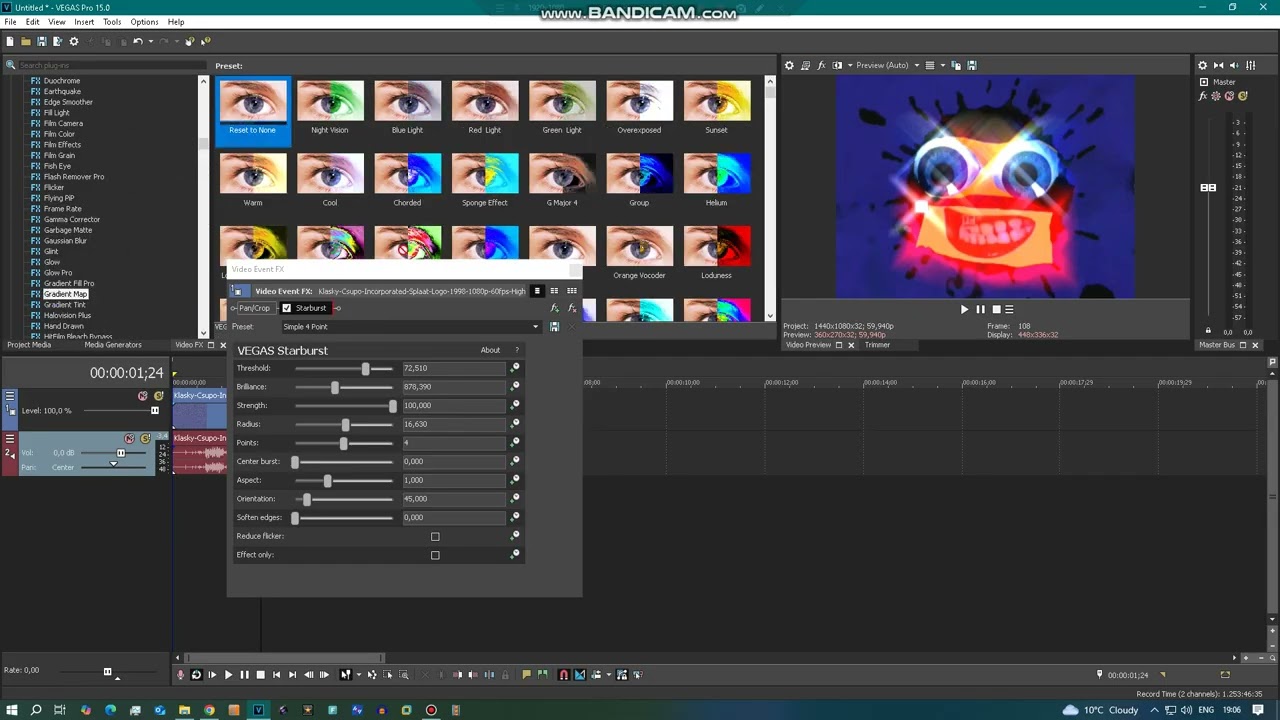Switch to Media Generators tab
1280x720 pixels.
pyautogui.click(x=113, y=345)
